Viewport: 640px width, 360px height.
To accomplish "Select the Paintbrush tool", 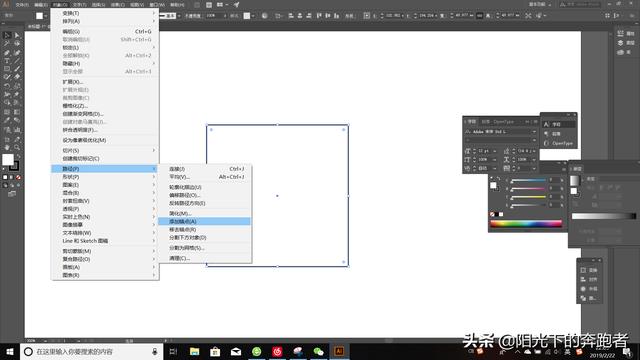I will pos(17,69).
